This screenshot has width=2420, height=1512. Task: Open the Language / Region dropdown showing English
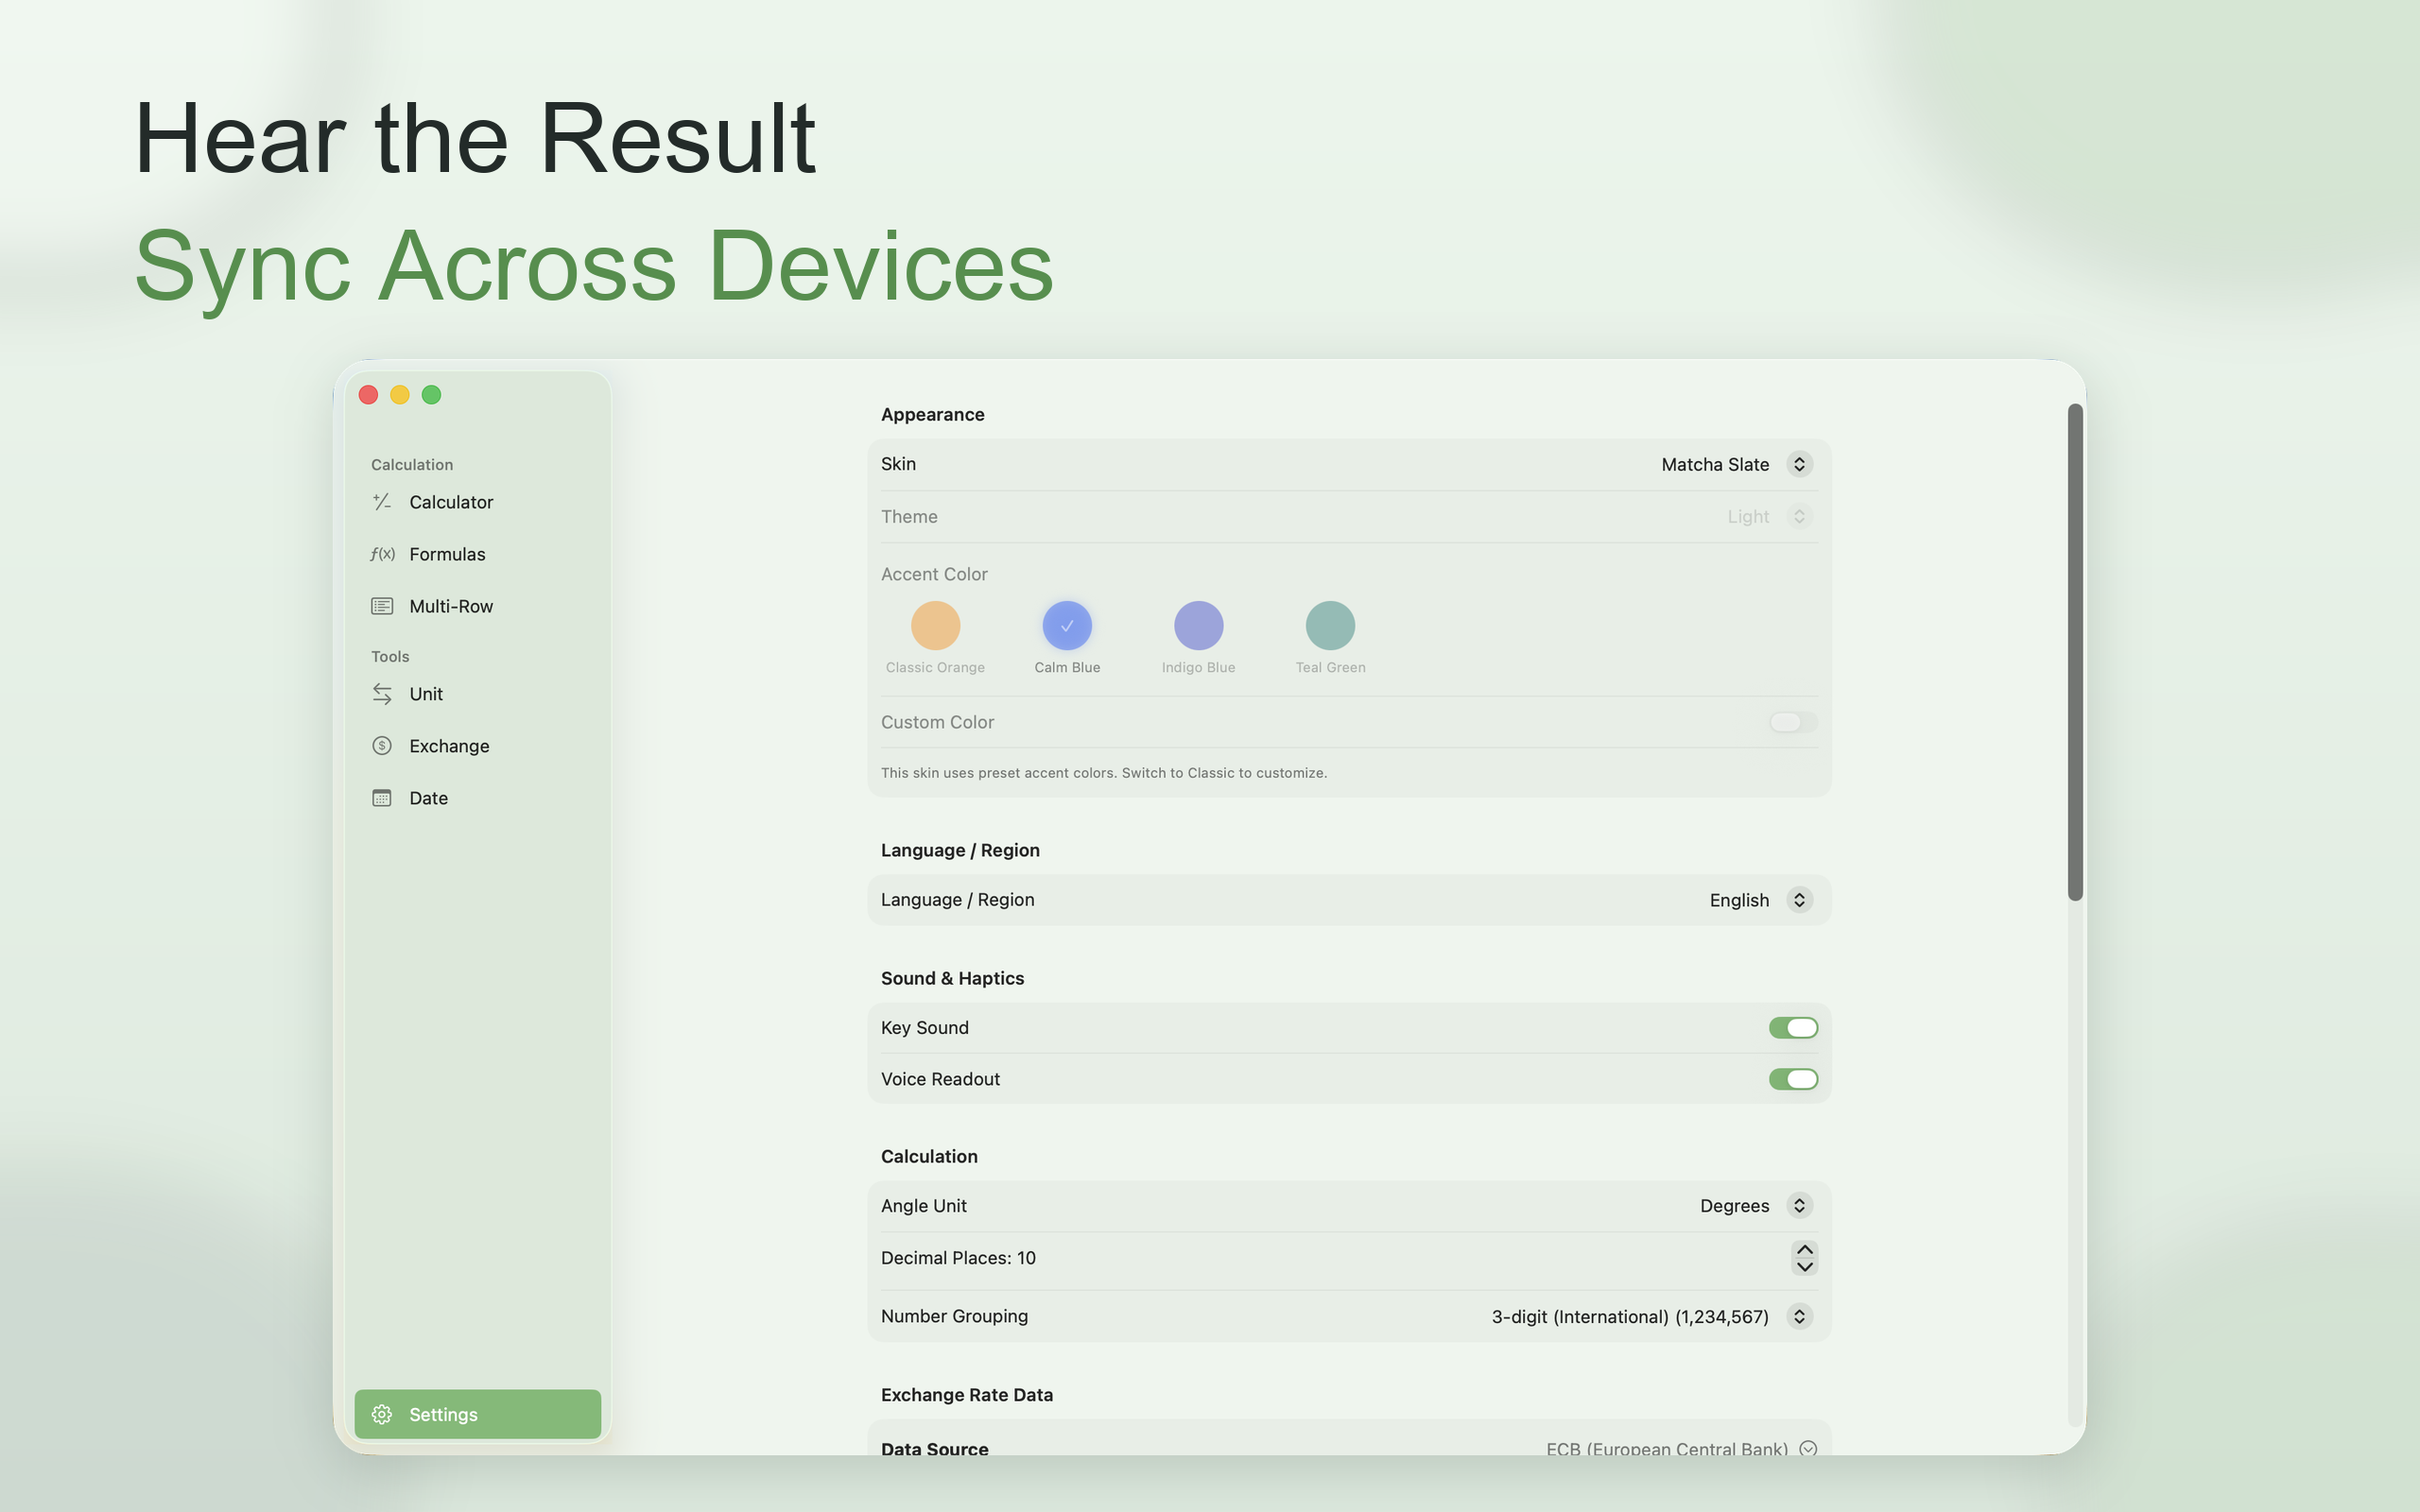(1760, 900)
